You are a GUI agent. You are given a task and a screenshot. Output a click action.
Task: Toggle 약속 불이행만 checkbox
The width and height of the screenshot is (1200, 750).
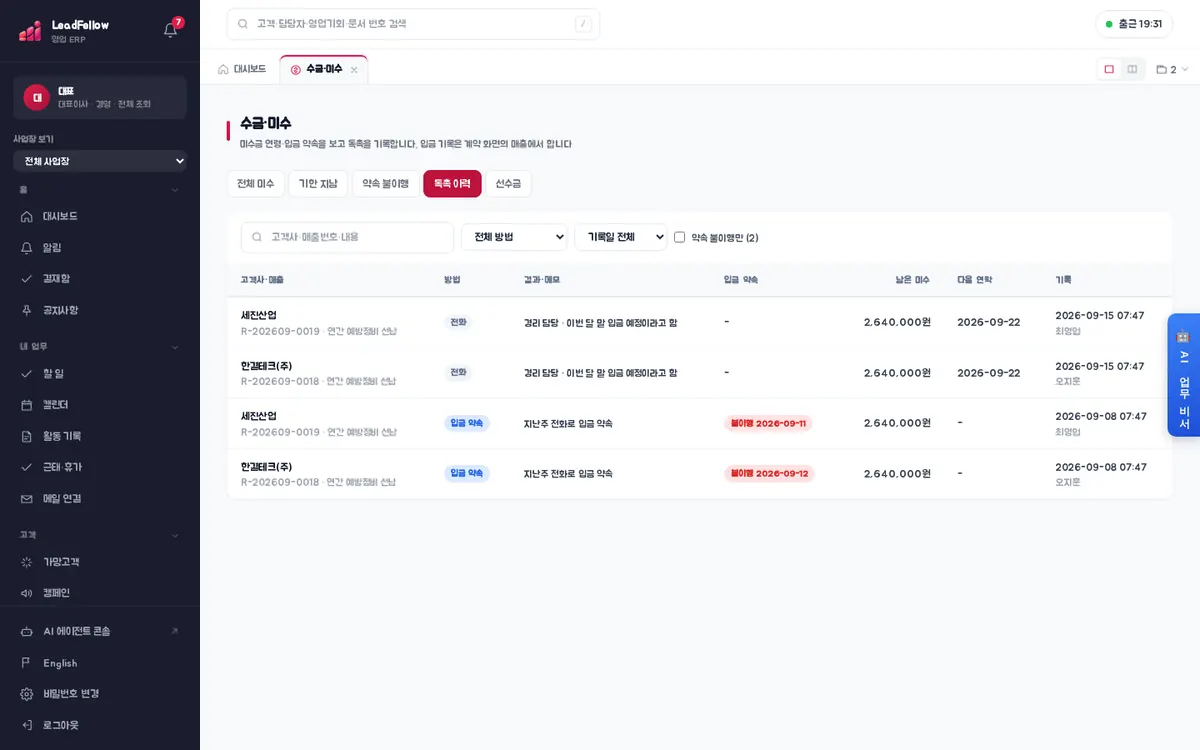pos(680,237)
